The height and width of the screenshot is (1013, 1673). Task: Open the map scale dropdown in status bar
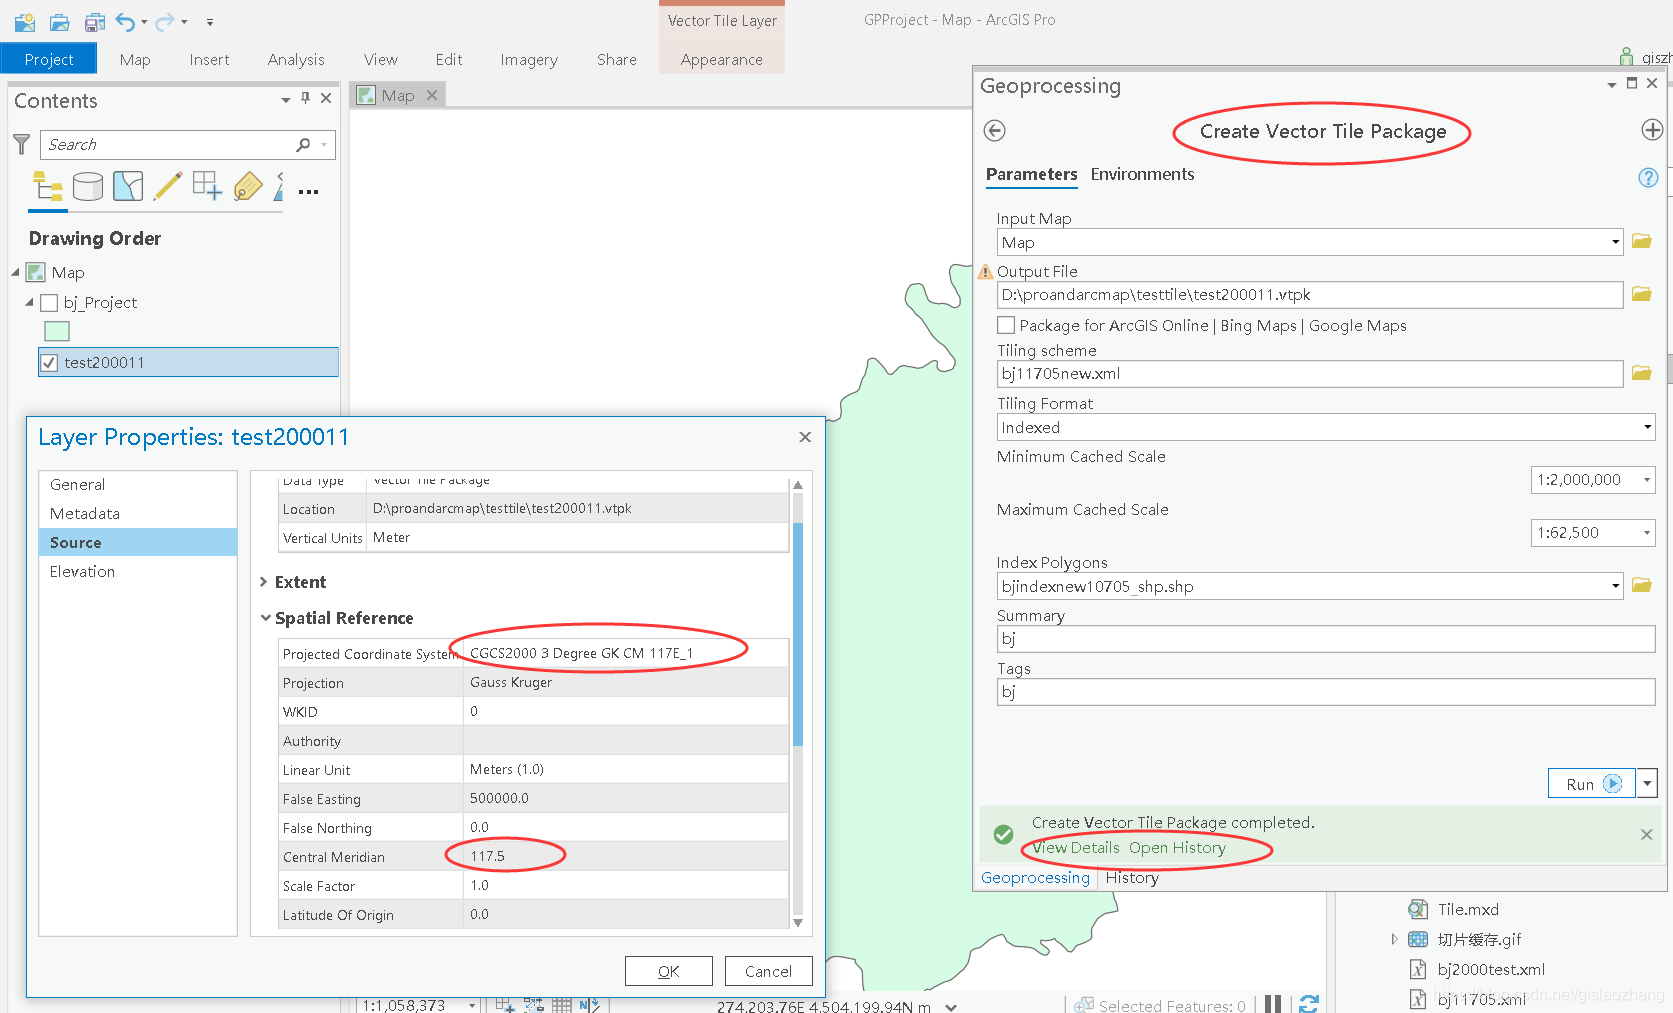[x=471, y=1005]
